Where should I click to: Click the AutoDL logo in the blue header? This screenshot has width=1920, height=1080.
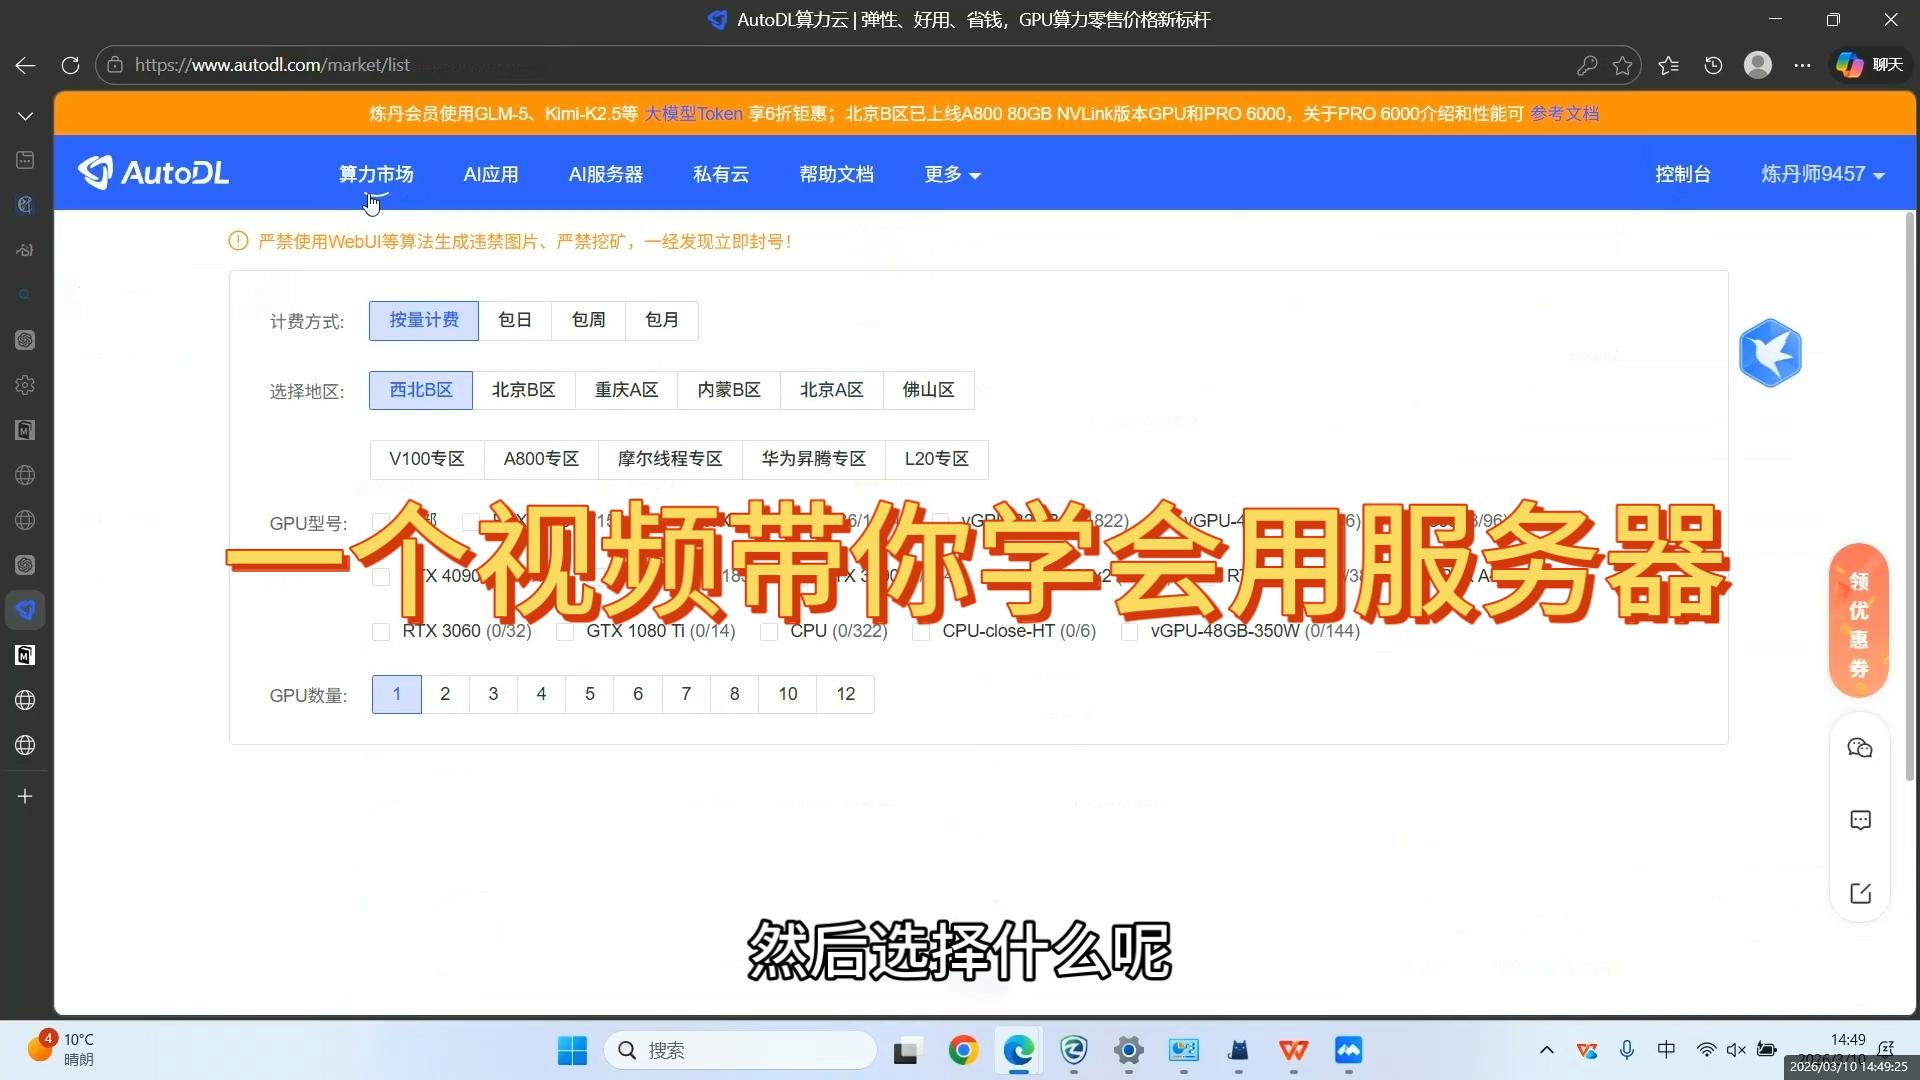(x=153, y=173)
